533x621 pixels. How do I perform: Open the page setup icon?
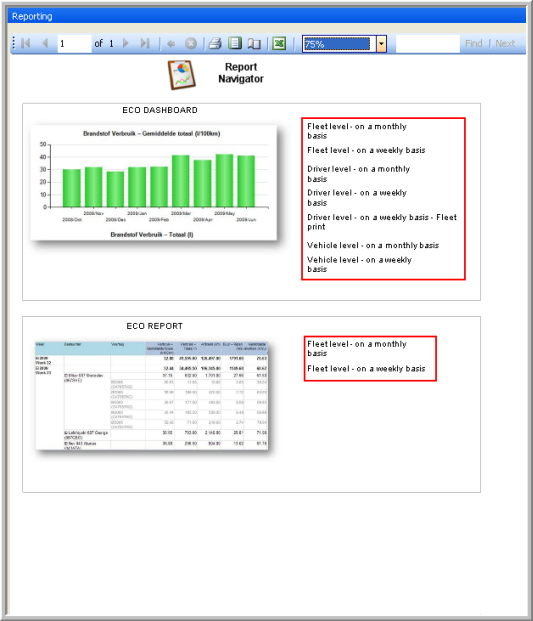254,44
